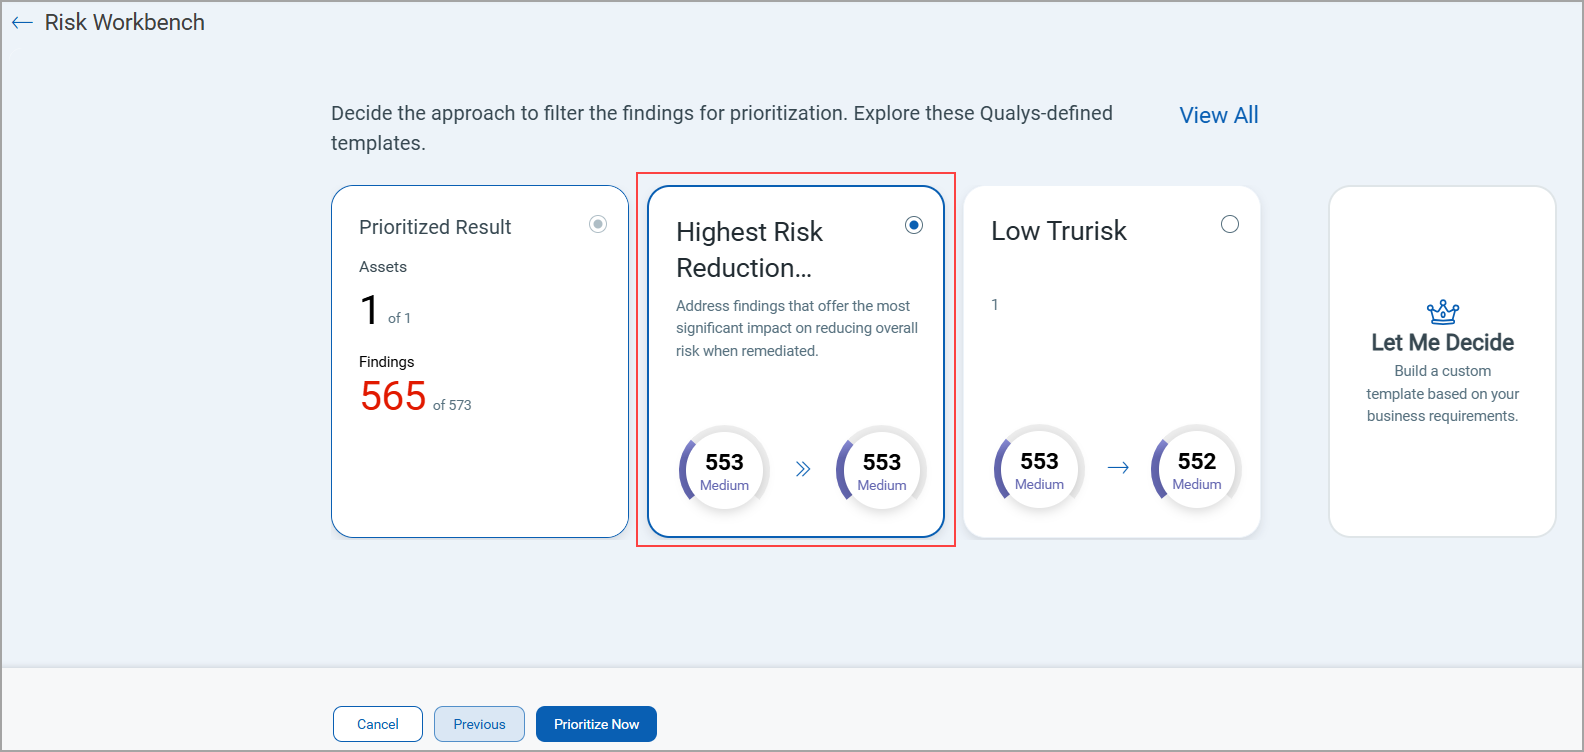Select the Highest Risk Reduction radio button
The image size is (1584, 752).
tap(913, 225)
